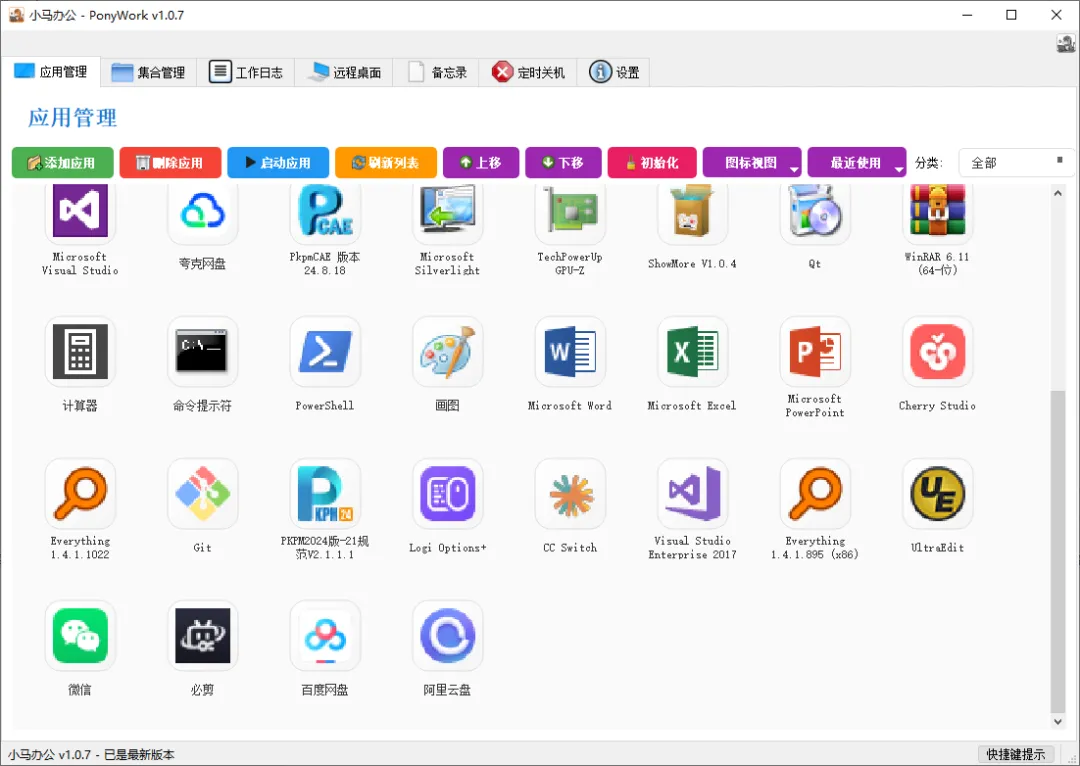Expand the 最近使用 sort dropdown
The width and height of the screenshot is (1080, 766).
[x=857, y=163]
